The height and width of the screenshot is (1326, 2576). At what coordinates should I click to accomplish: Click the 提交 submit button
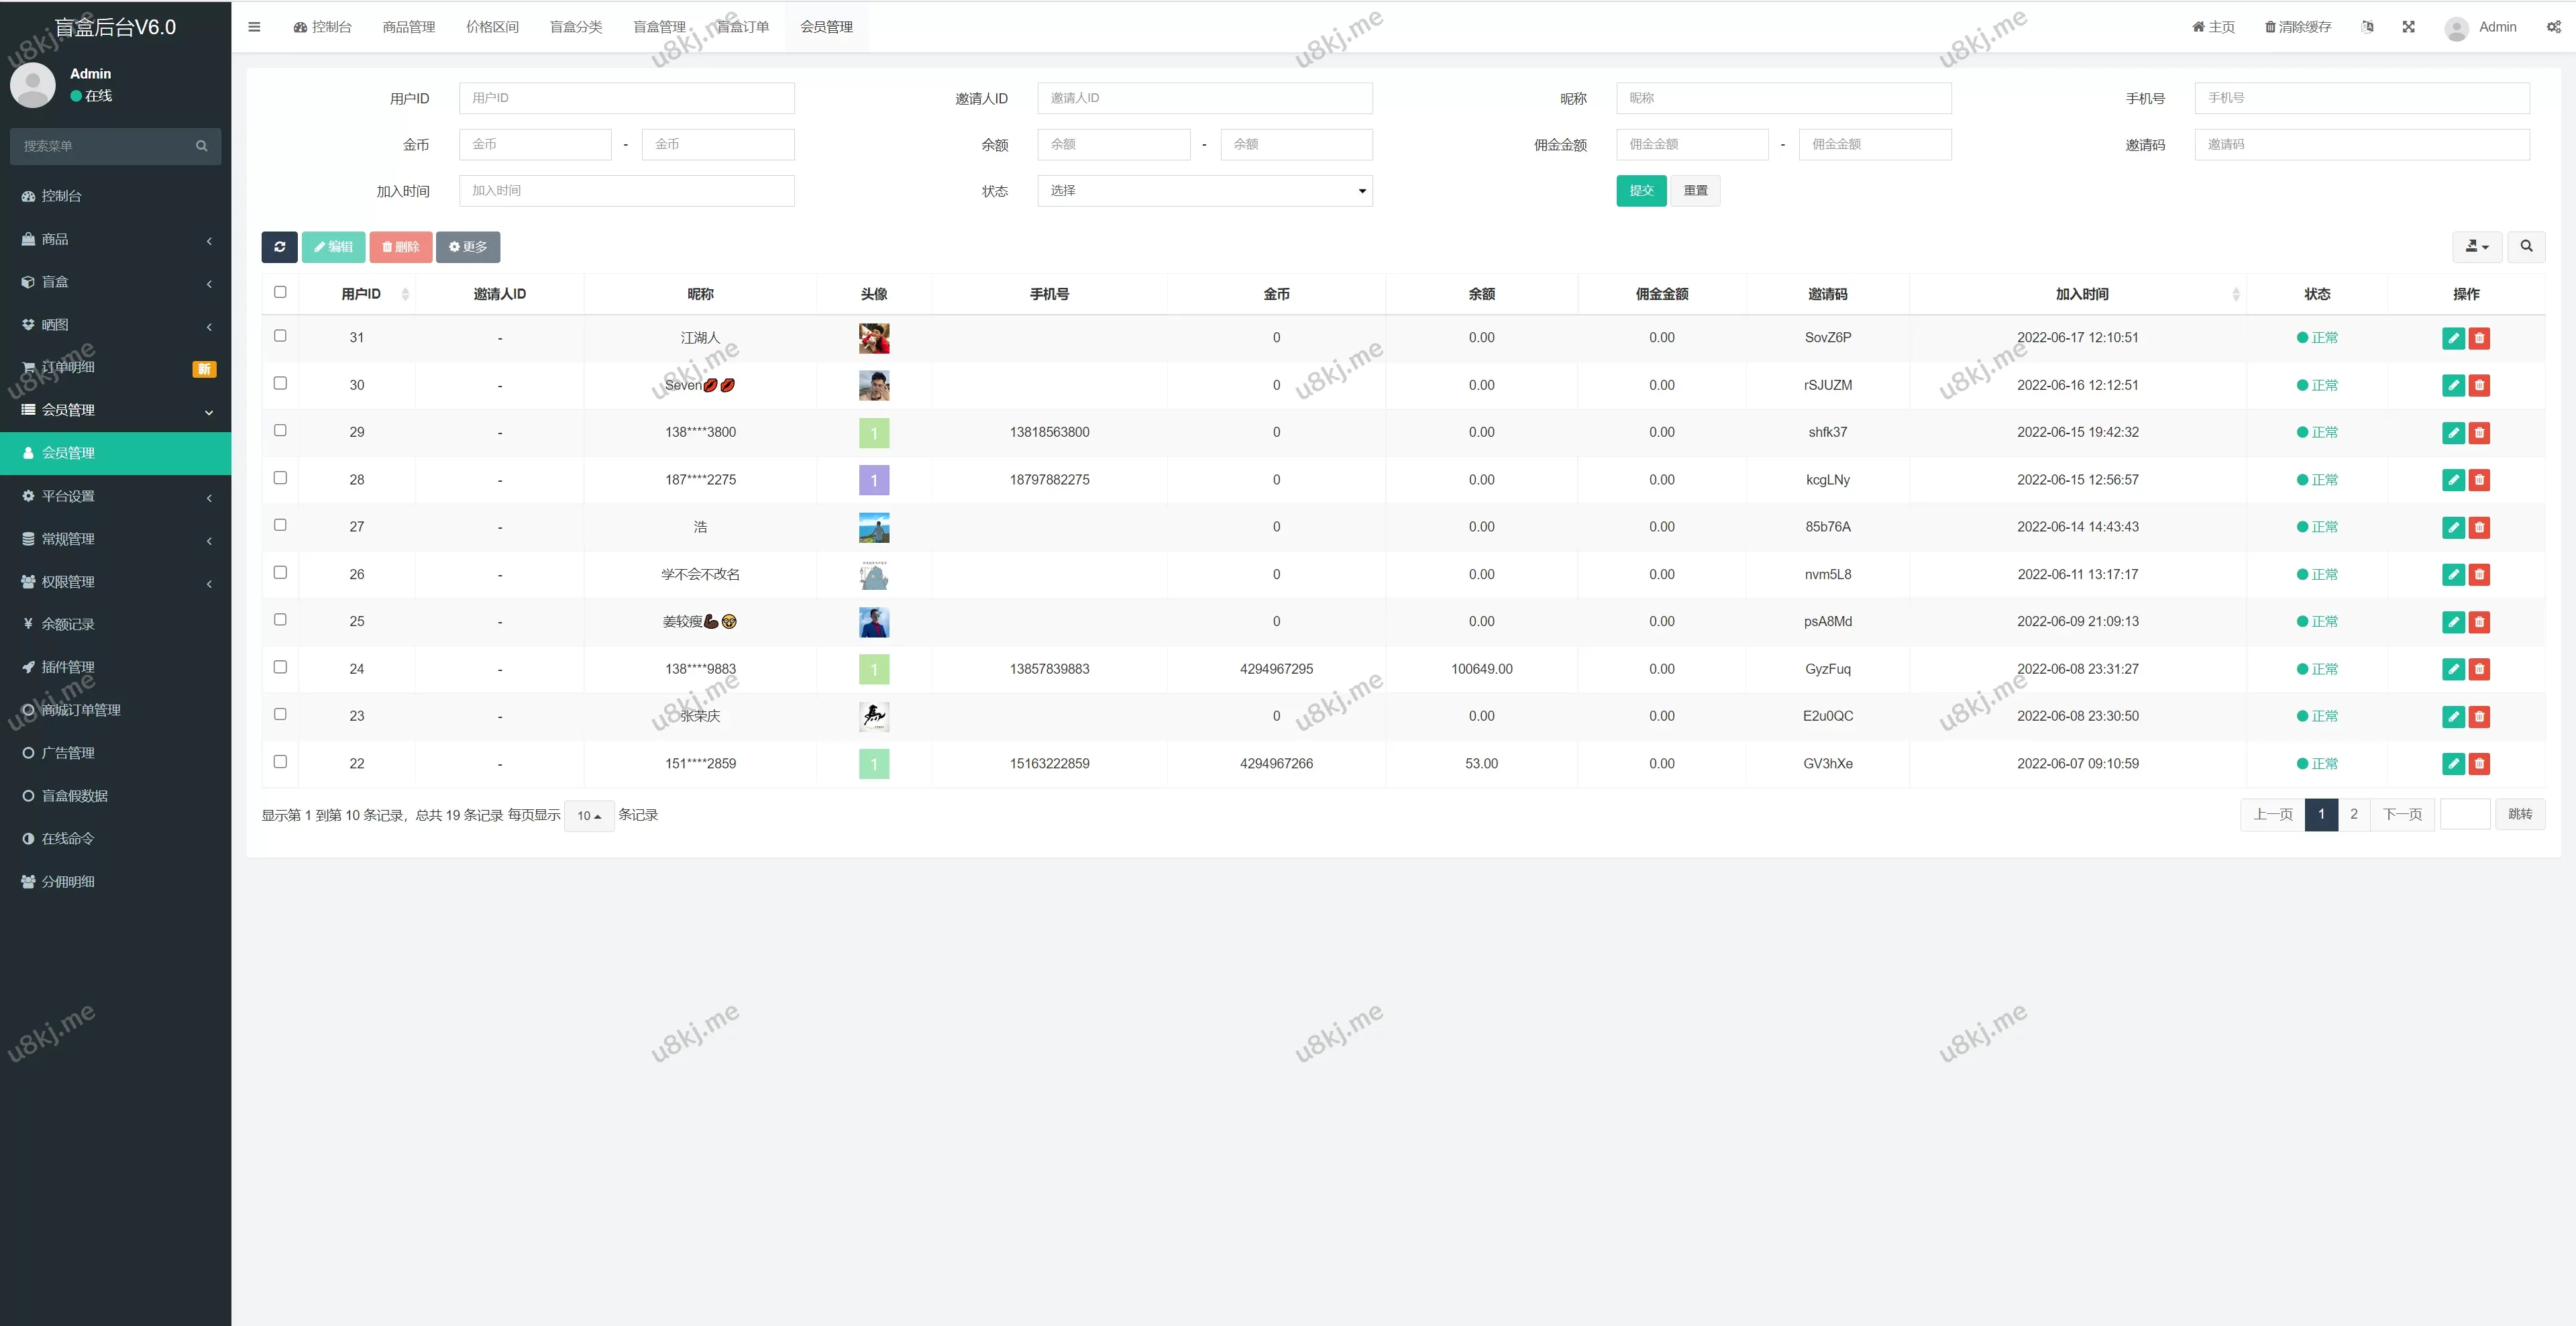click(x=1640, y=191)
